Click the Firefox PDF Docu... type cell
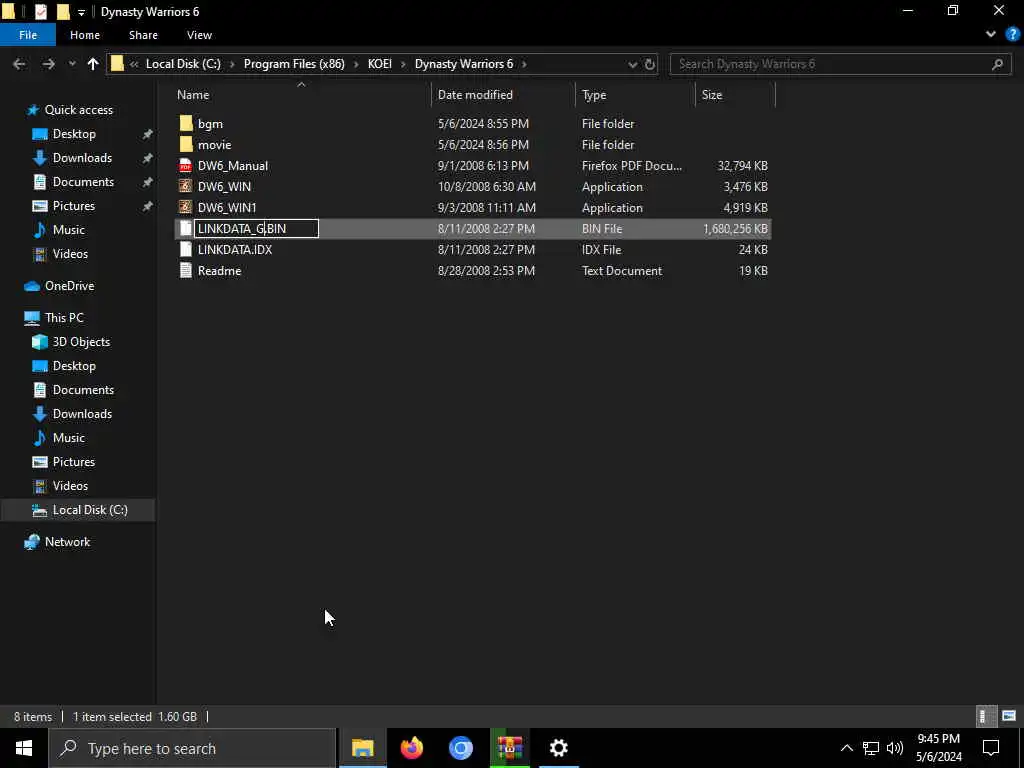This screenshot has width=1024, height=768. pos(632,166)
